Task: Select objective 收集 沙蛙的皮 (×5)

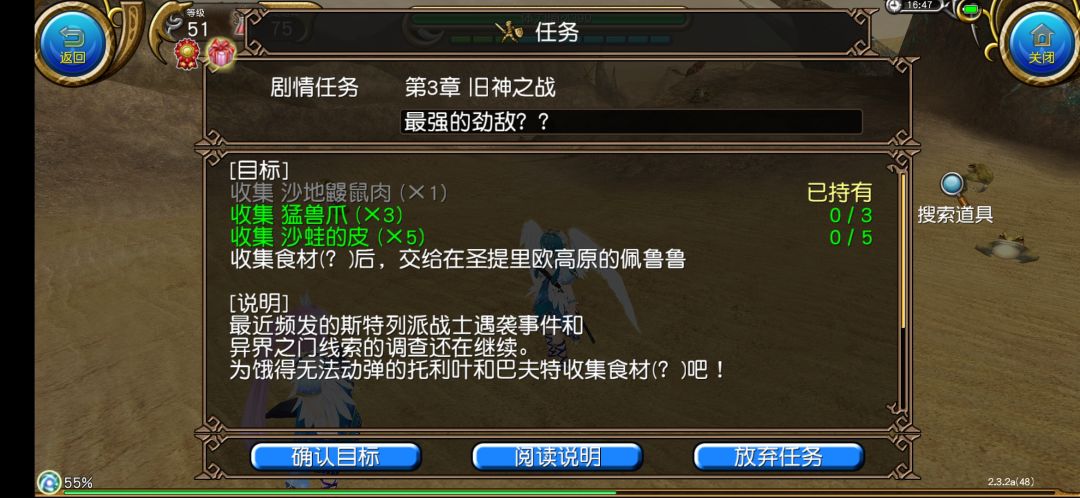Action: [x=327, y=237]
